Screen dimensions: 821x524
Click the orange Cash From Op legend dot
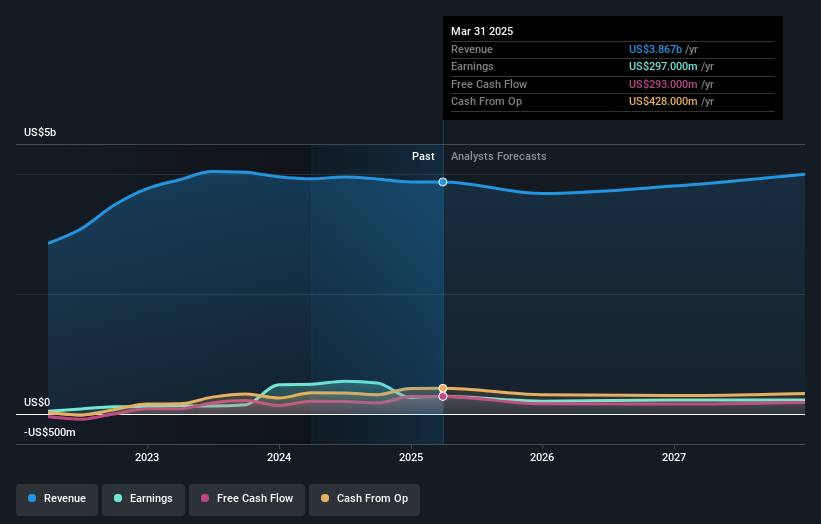point(325,498)
